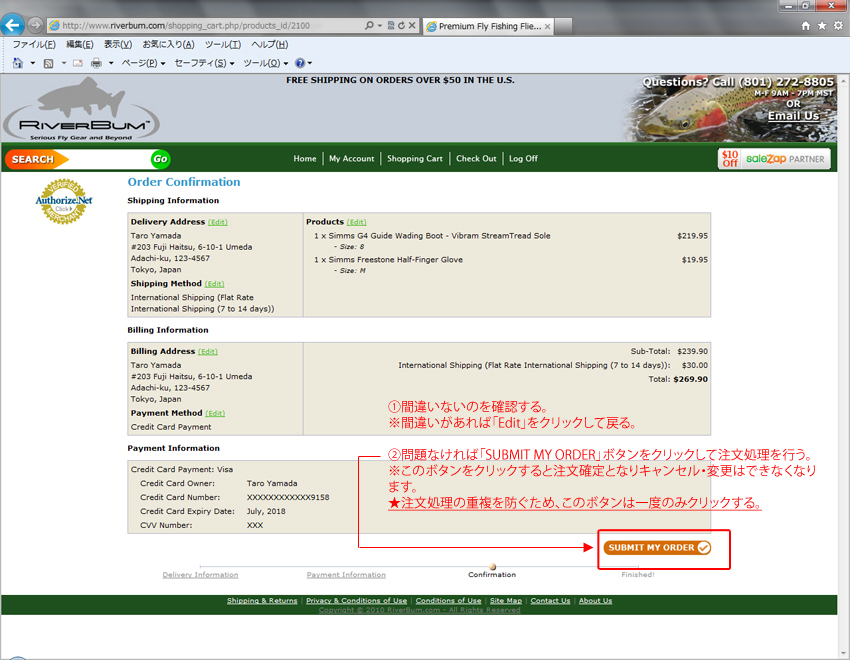This screenshot has width=850, height=660.
Task: Click the Simms G4 Guide Wading Boot item
Action: click(x=432, y=236)
